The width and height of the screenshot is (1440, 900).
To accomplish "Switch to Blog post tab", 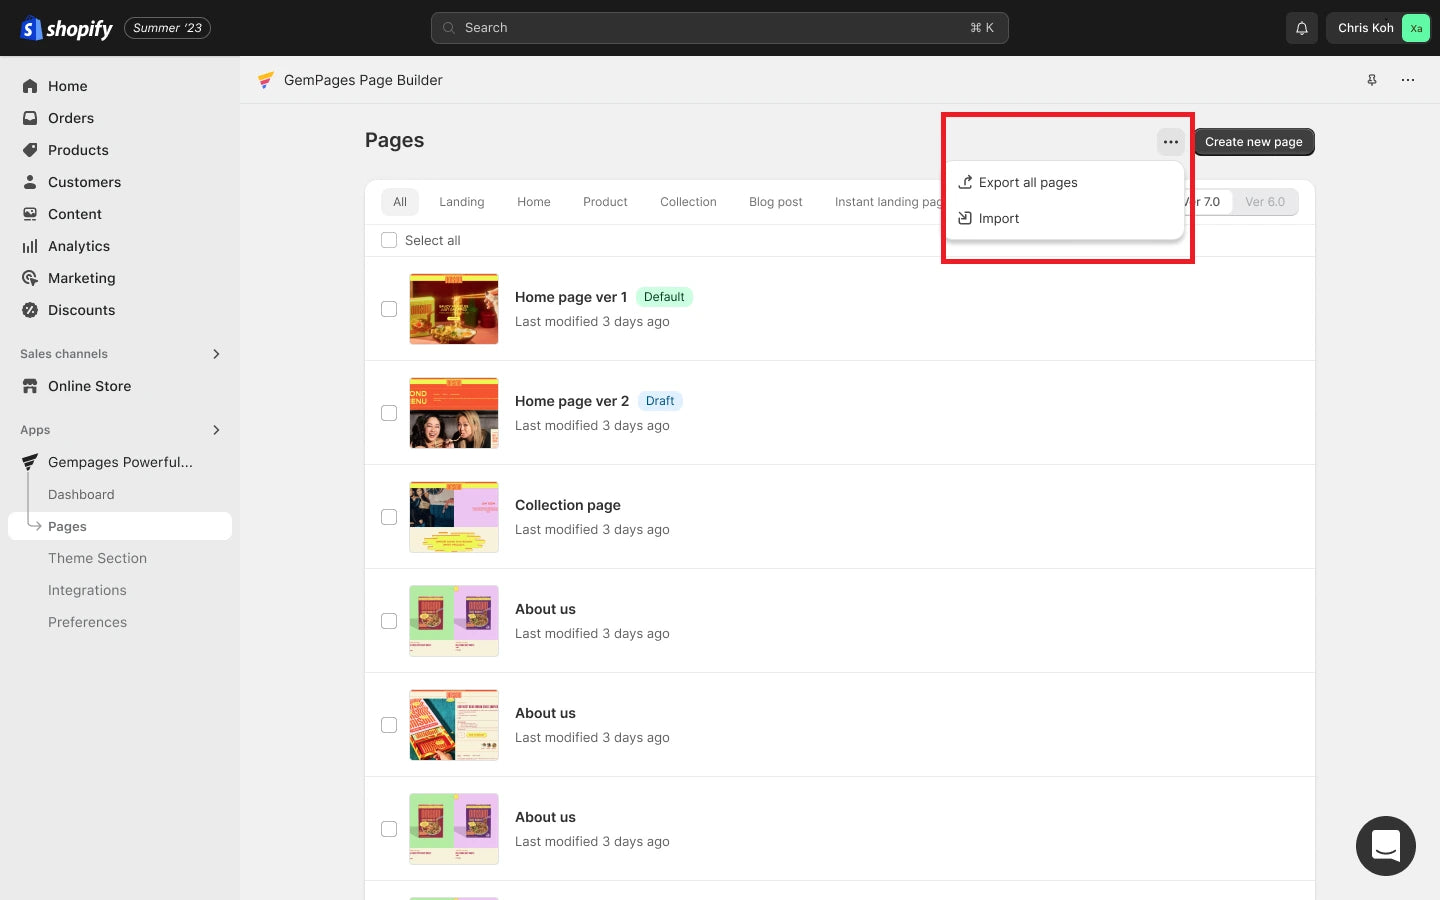I will tap(776, 202).
